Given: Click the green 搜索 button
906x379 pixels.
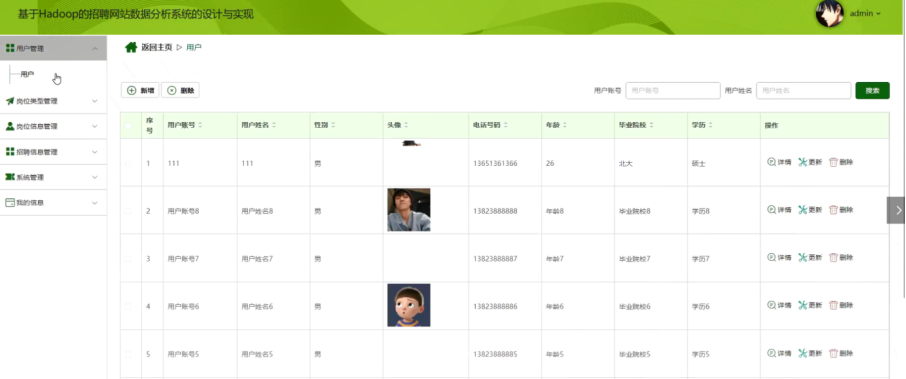Looking at the screenshot, I should (x=872, y=91).
